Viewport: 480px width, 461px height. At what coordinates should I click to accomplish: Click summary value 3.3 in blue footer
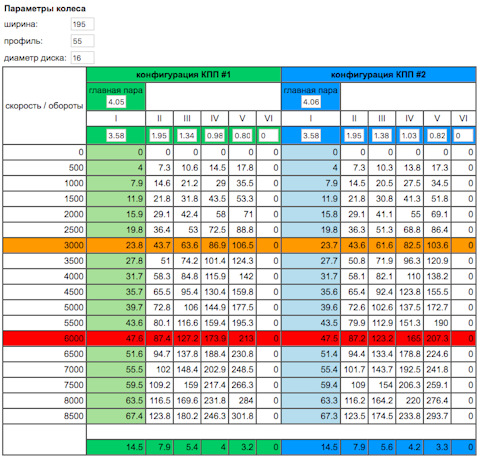tap(437, 447)
